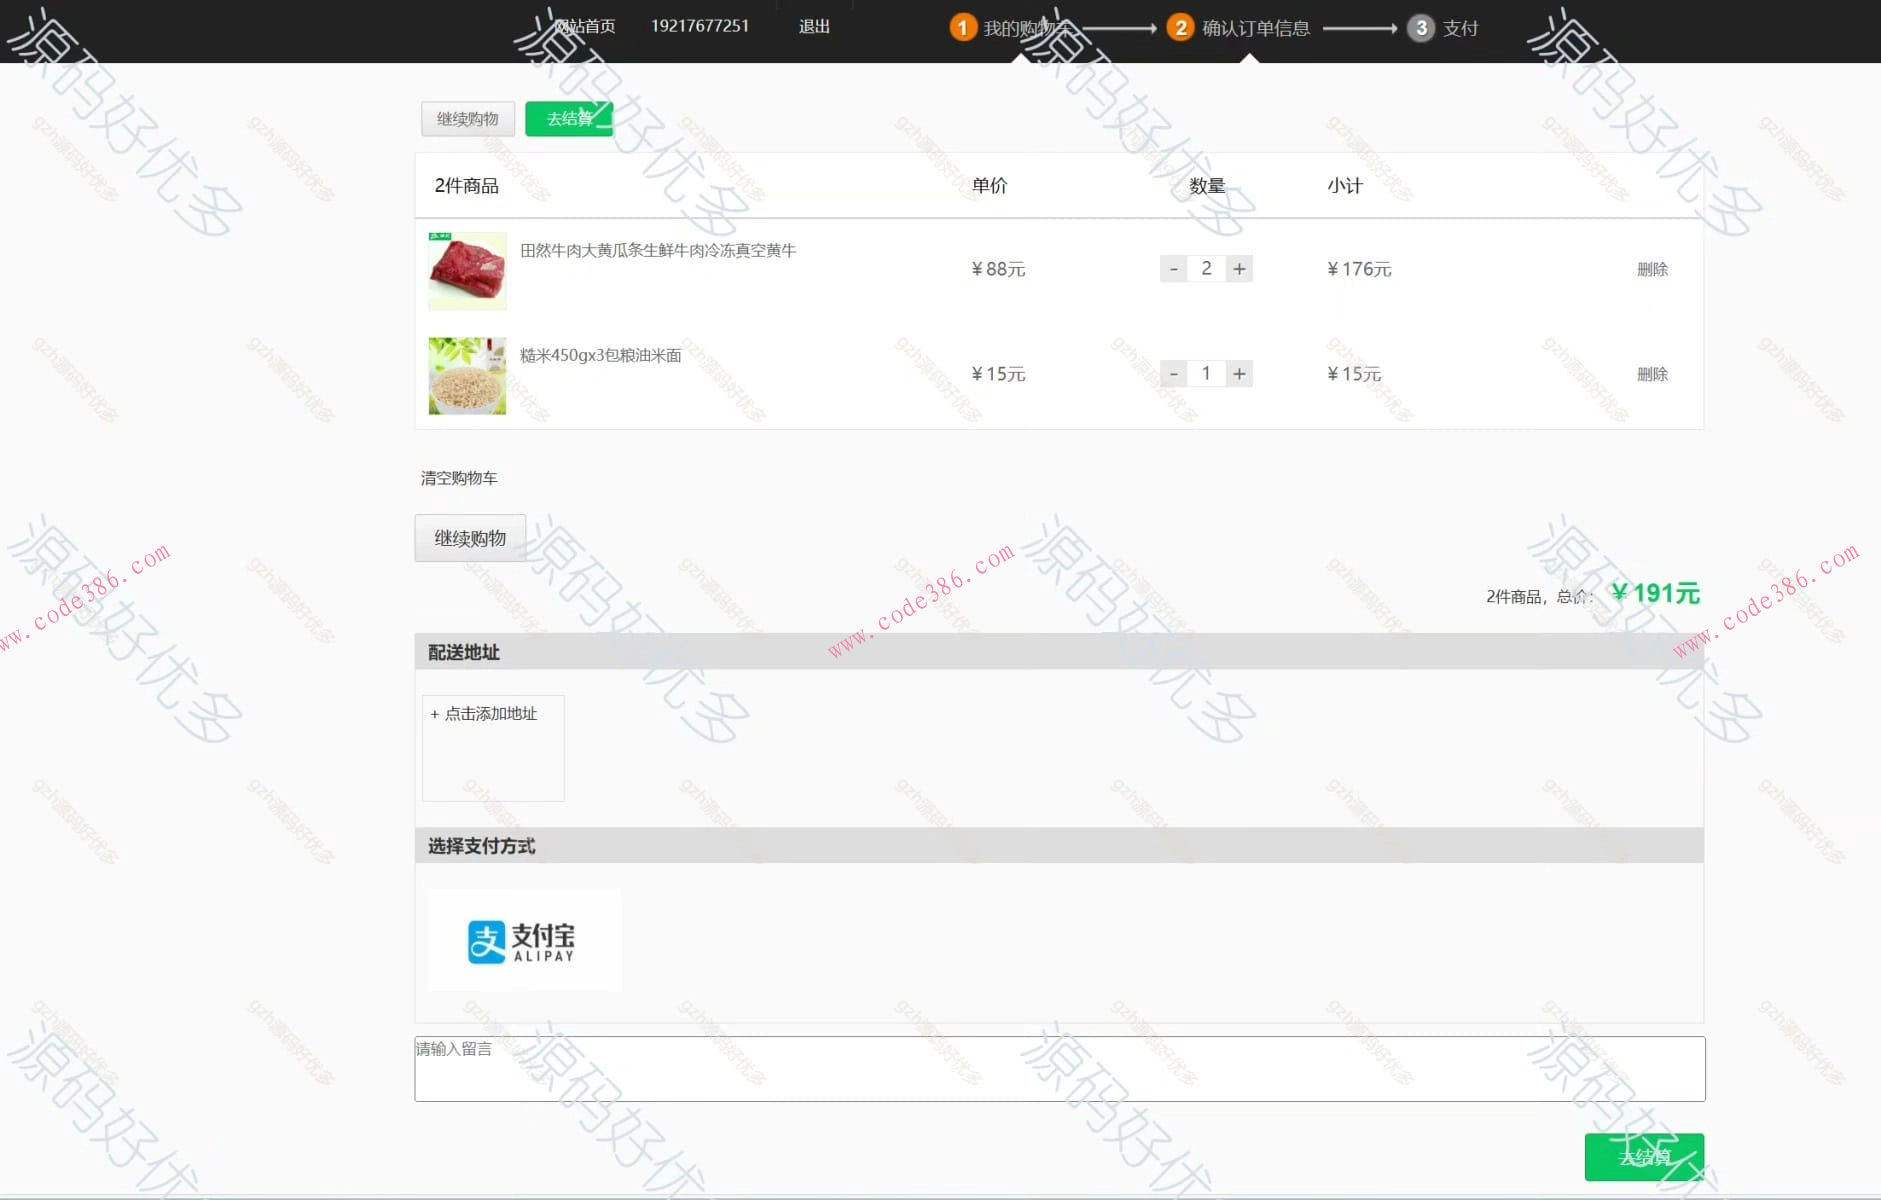1881x1200 pixels.
Task: Select the Alipay payment method logo
Action: [x=523, y=939]
